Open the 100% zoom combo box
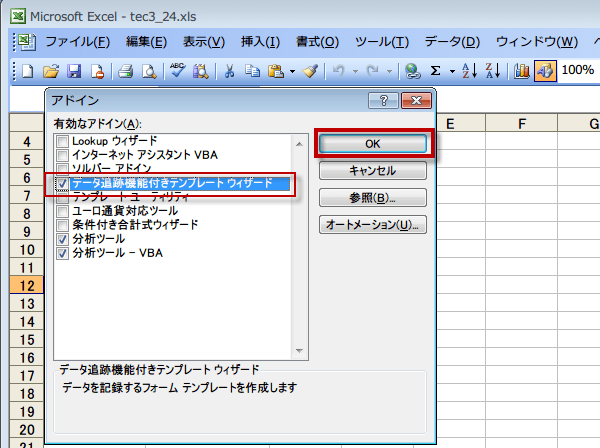 (578, 70)
